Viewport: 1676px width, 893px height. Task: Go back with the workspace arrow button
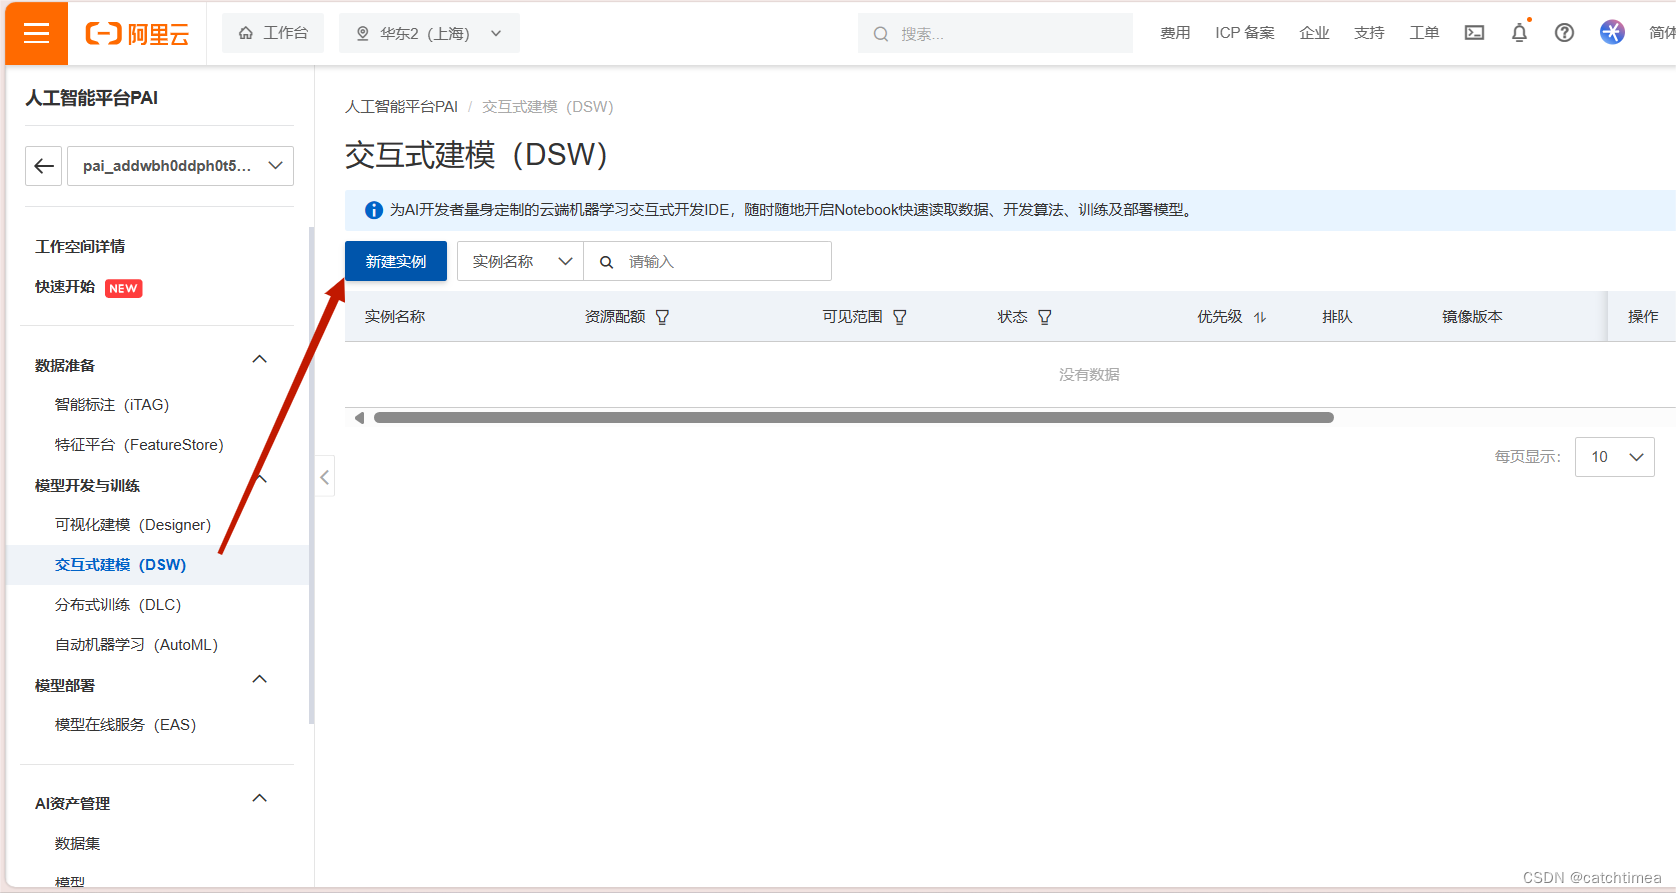click(x=44, y=166)
